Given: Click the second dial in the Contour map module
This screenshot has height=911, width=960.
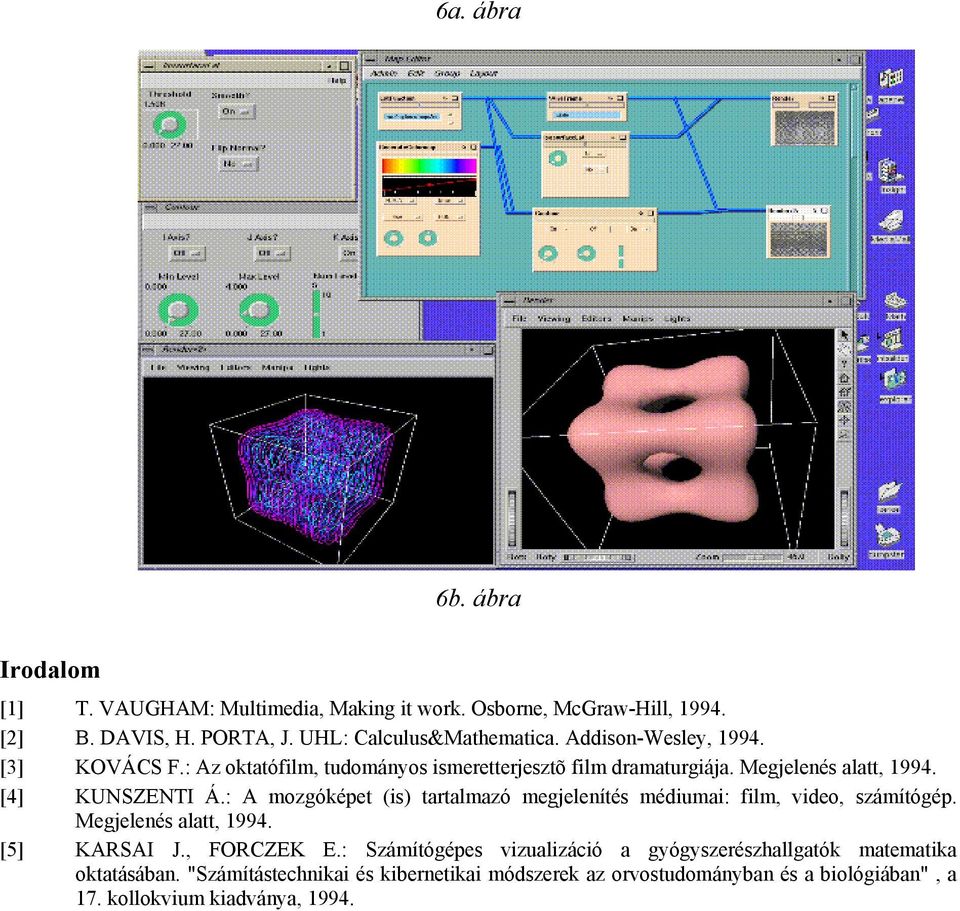Looking at the screenshot, I should point(587,253).
